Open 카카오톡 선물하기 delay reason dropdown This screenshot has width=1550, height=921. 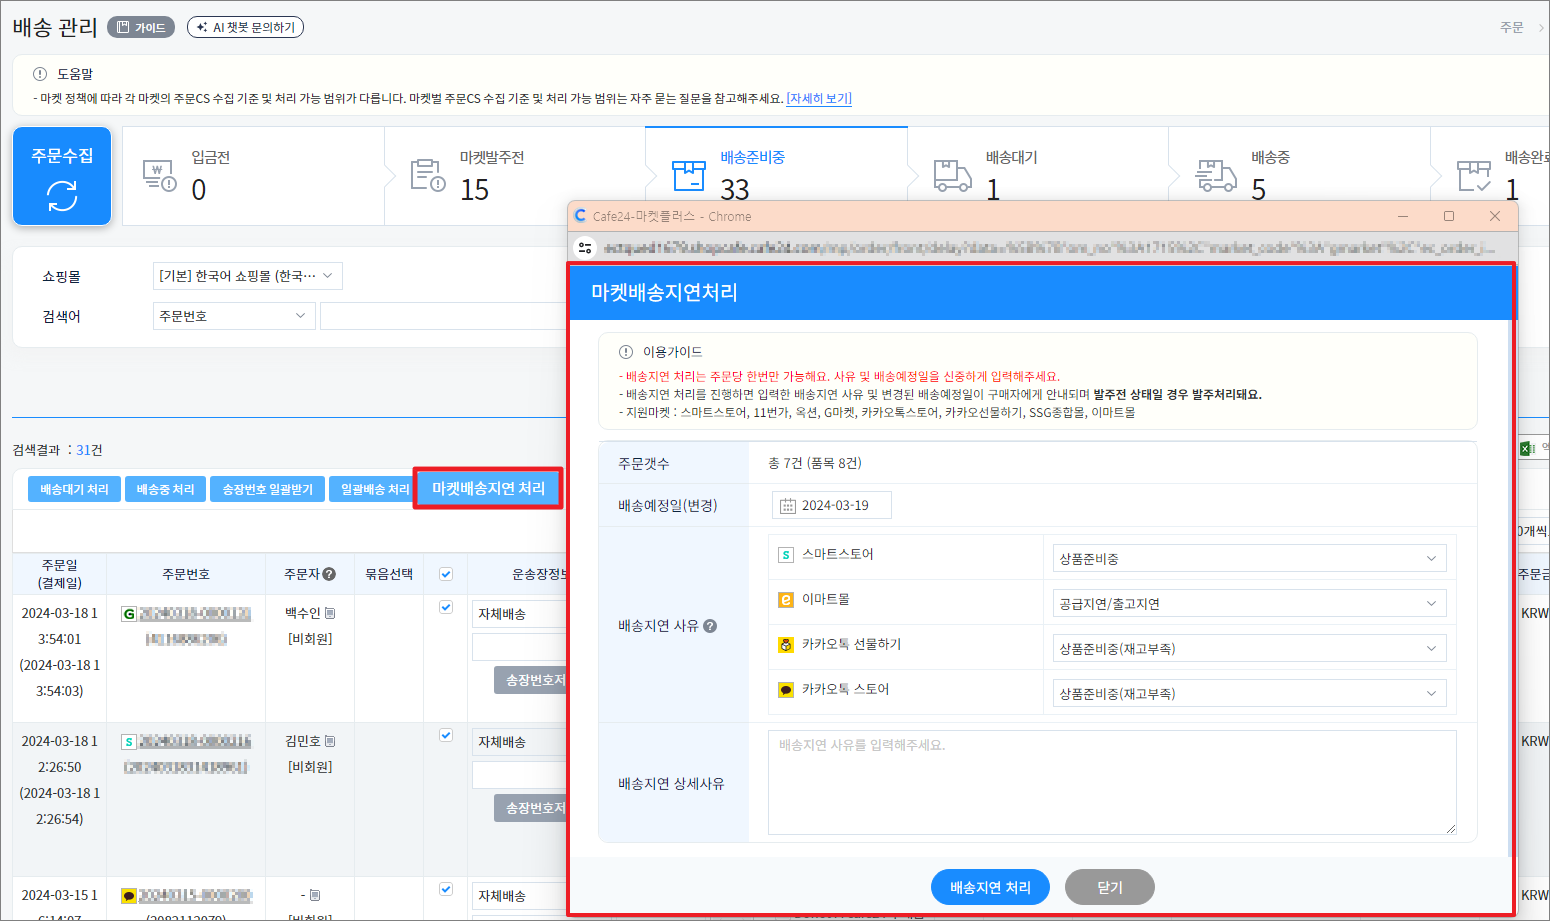[1249, 649]
